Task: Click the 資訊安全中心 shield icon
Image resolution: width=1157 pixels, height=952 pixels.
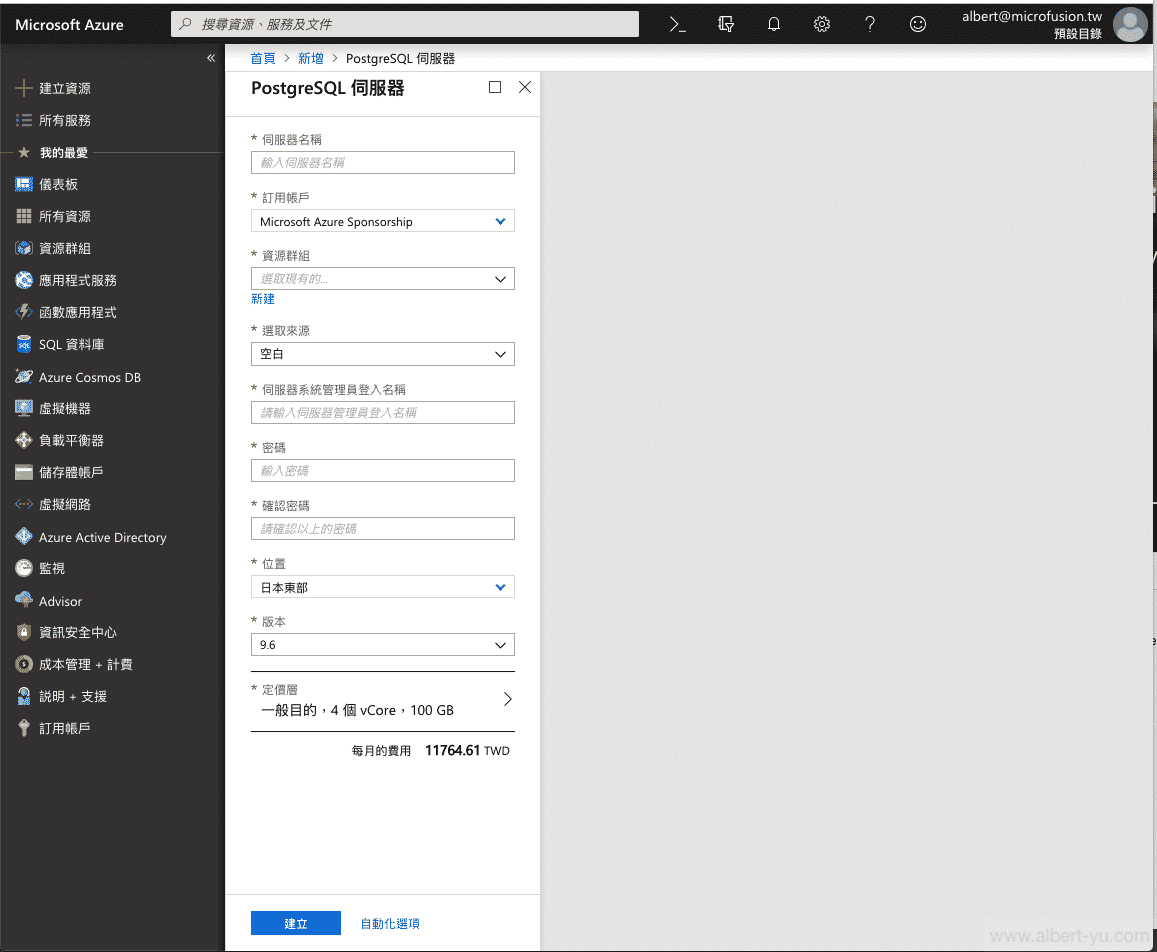Action: 24,632
